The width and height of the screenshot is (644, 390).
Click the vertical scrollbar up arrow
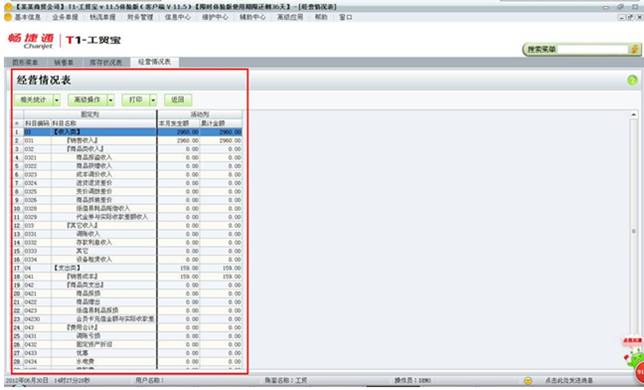point(634,115)
